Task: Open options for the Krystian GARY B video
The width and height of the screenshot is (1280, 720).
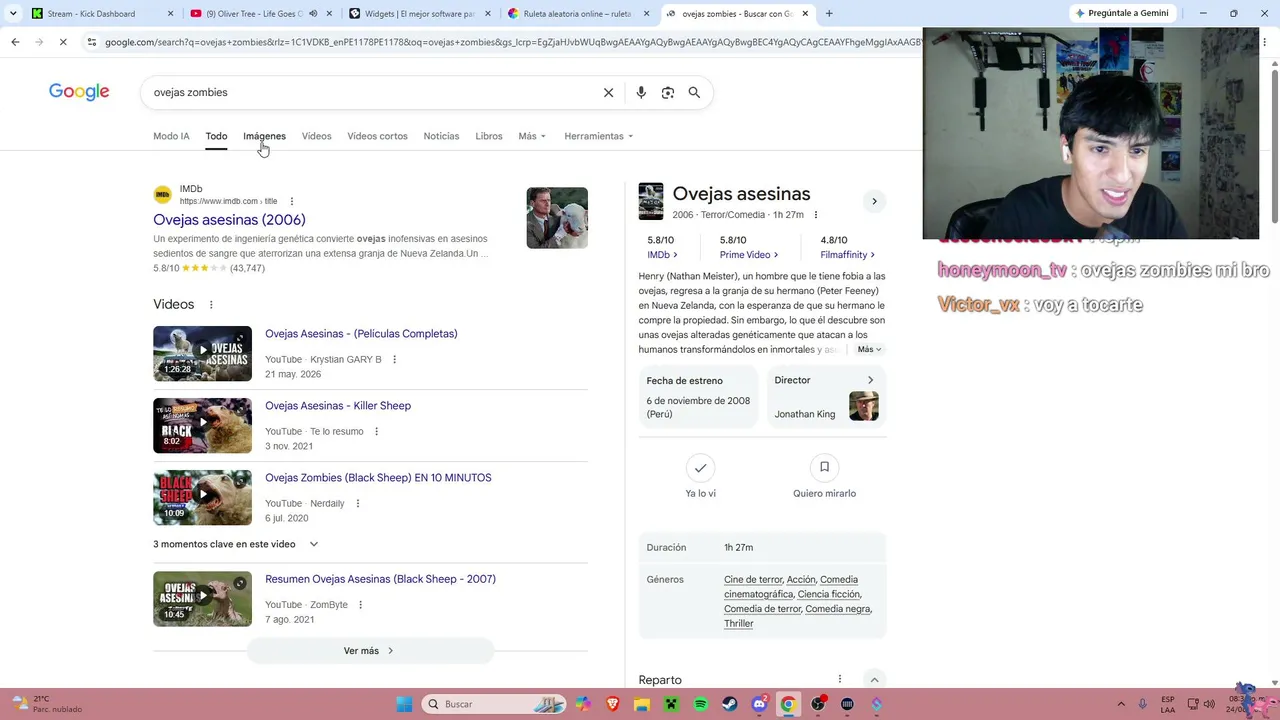Action: (x=394, y=360)
